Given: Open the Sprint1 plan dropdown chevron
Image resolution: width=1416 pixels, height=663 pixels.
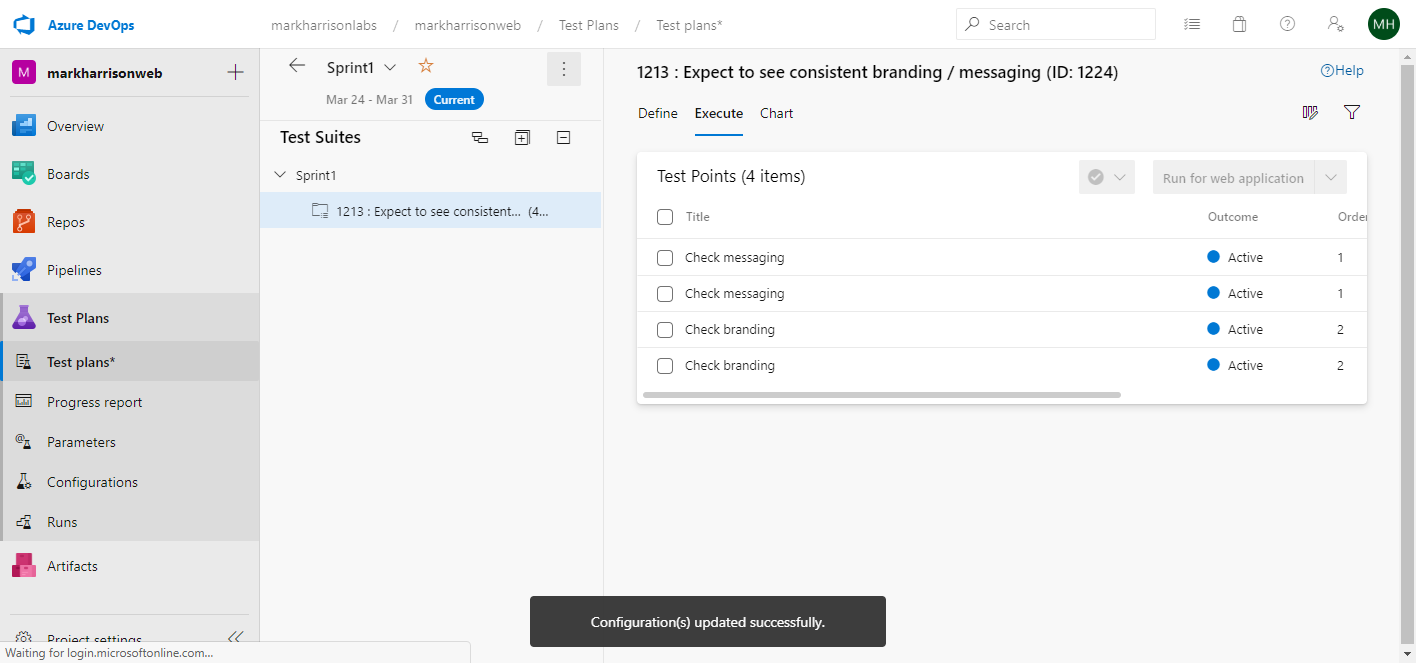Looking at the screenshot, I should [390, 67].
